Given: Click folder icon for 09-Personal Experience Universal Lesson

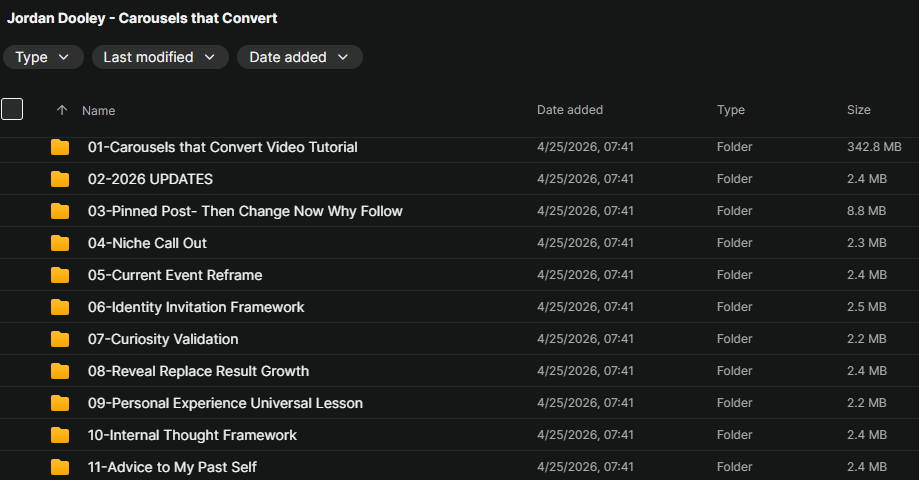Looking at the screenshot, I should pos(60,403).
